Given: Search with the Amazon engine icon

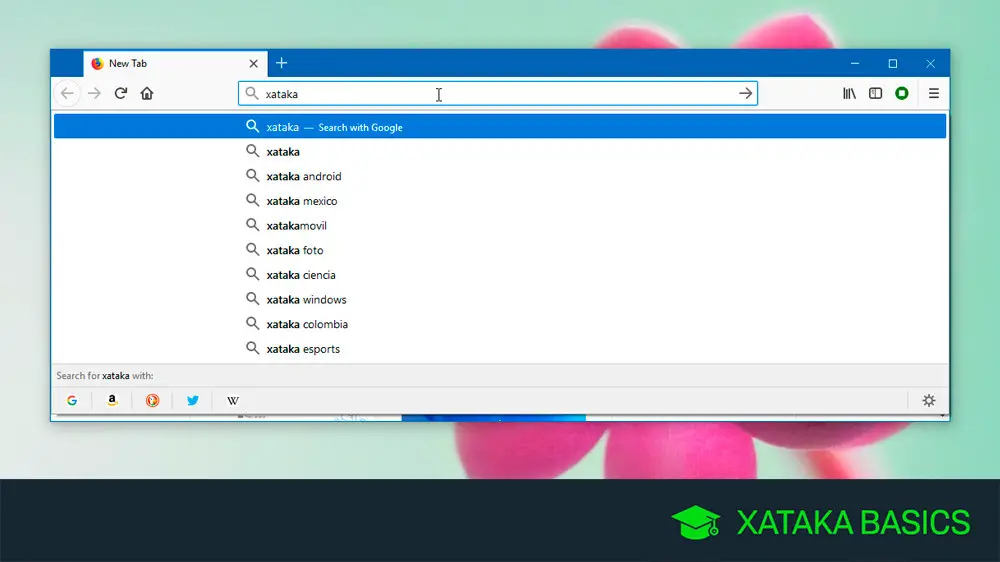Looking at the screenshot, I should tap(112, 401).
